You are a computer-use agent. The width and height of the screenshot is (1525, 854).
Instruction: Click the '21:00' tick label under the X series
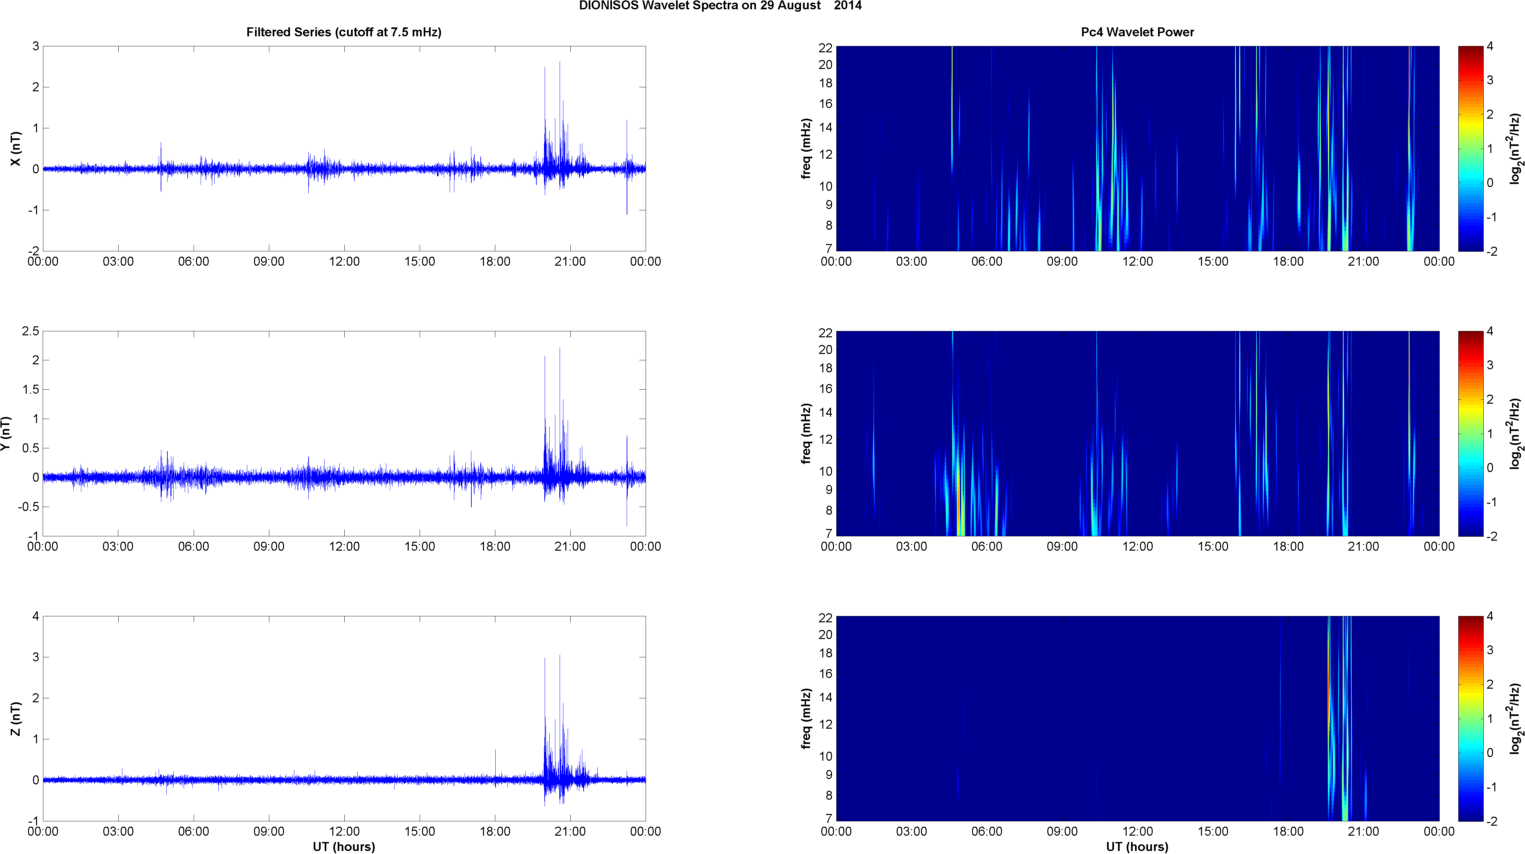[570, 262]
